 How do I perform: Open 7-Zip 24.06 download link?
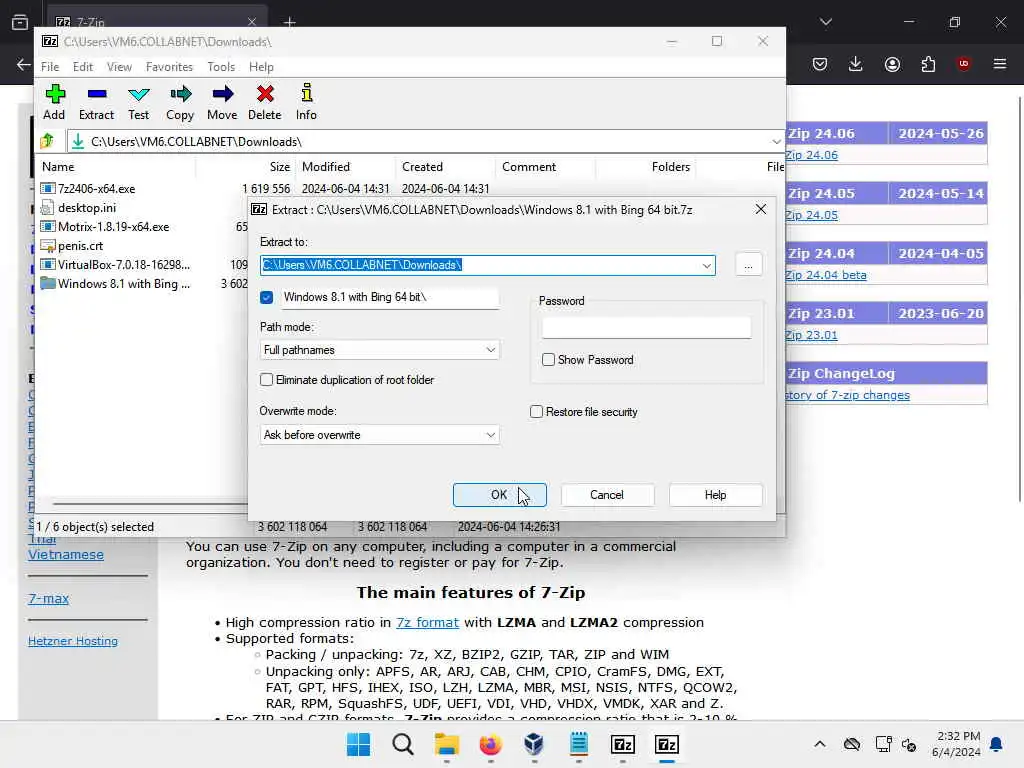[x=812, y=155]
